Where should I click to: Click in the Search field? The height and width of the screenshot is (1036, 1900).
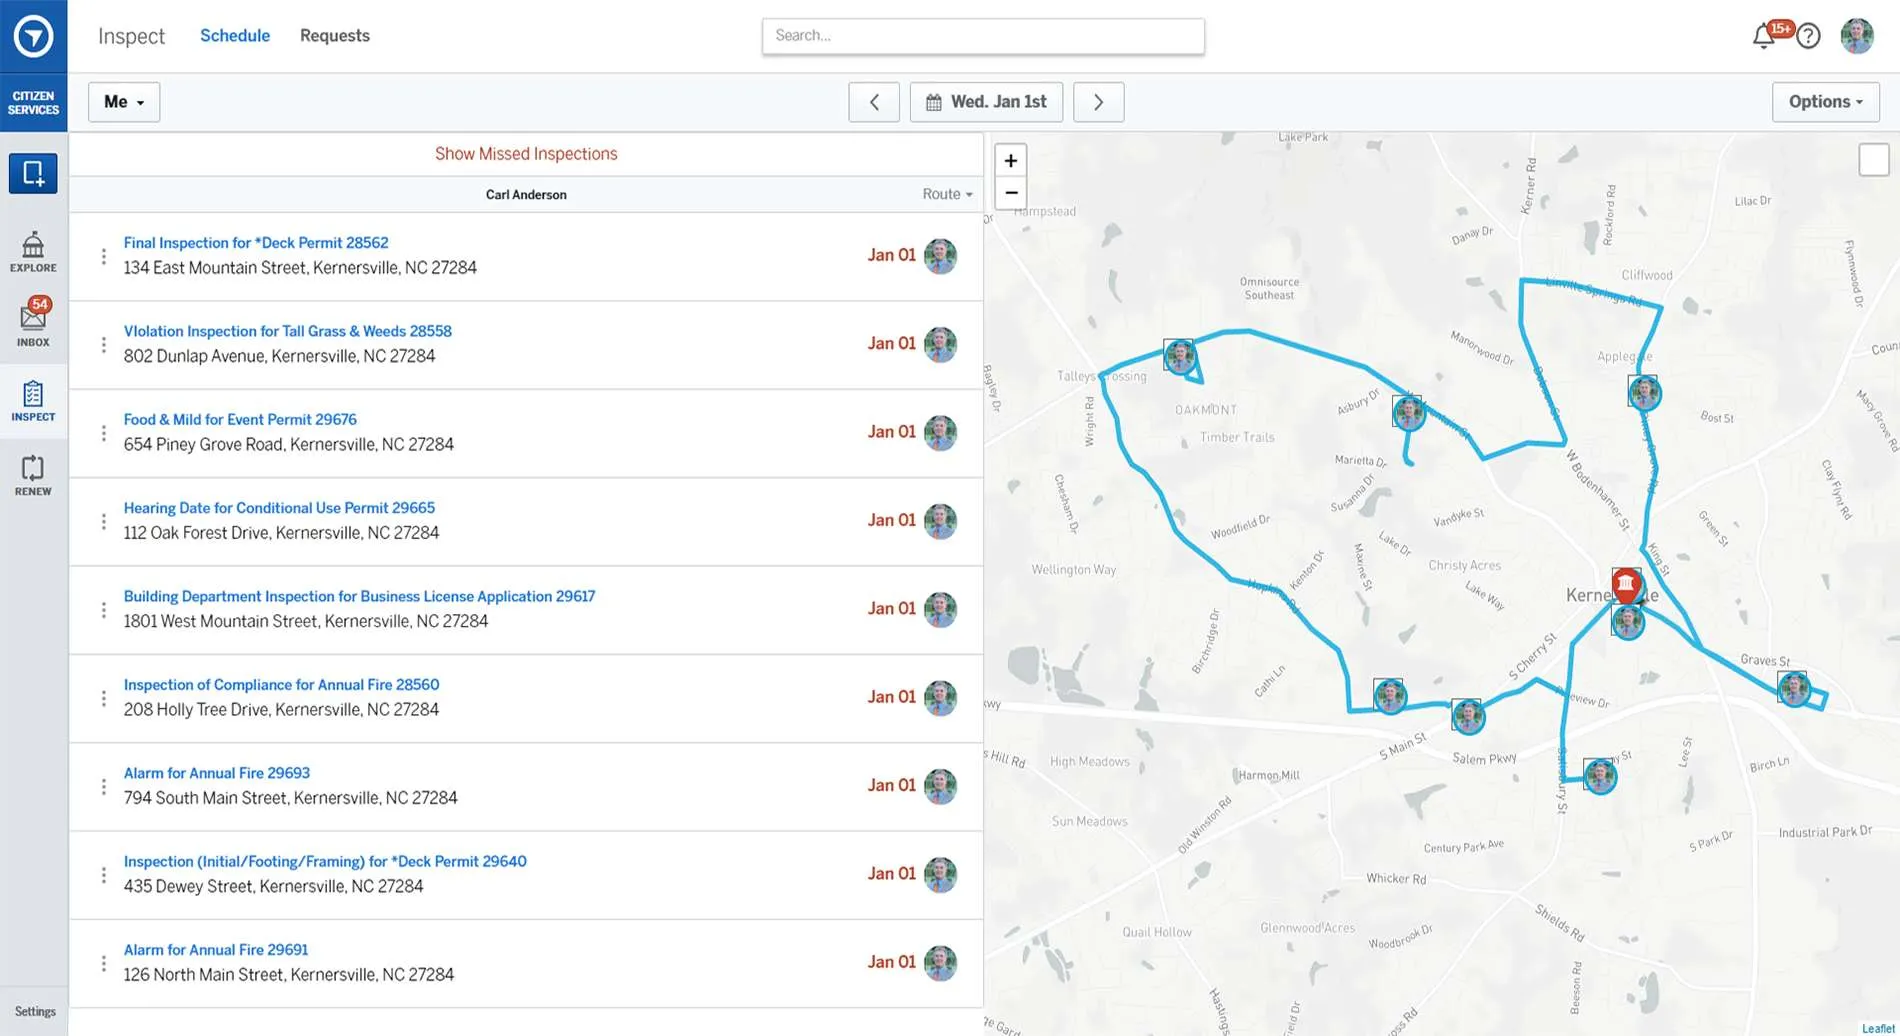click(x=983, y=36)
